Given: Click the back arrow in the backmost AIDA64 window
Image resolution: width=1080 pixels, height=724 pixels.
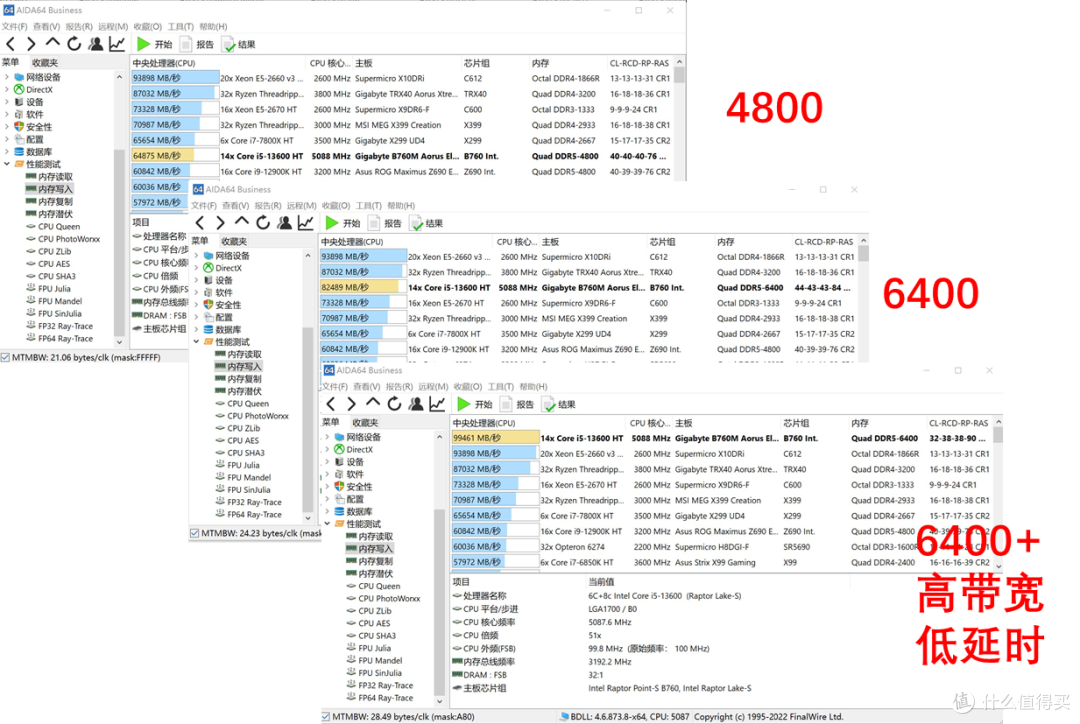Looking at the screenshot, I should click(10, 44).
